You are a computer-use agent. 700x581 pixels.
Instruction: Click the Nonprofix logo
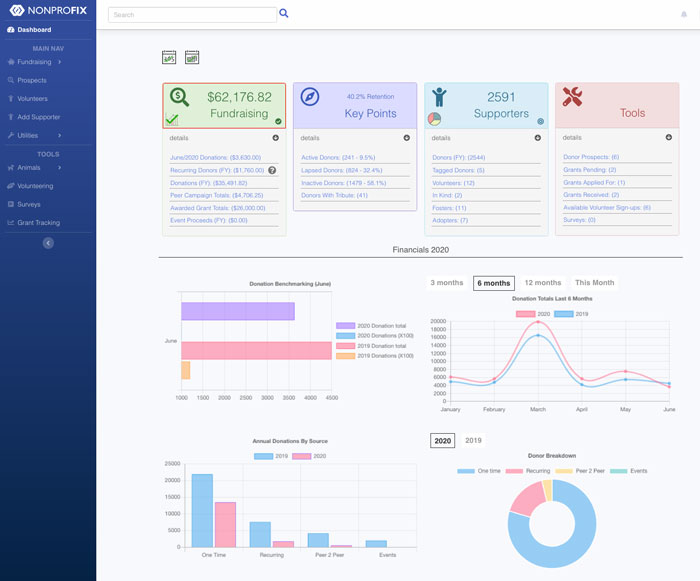click(48, 10)
